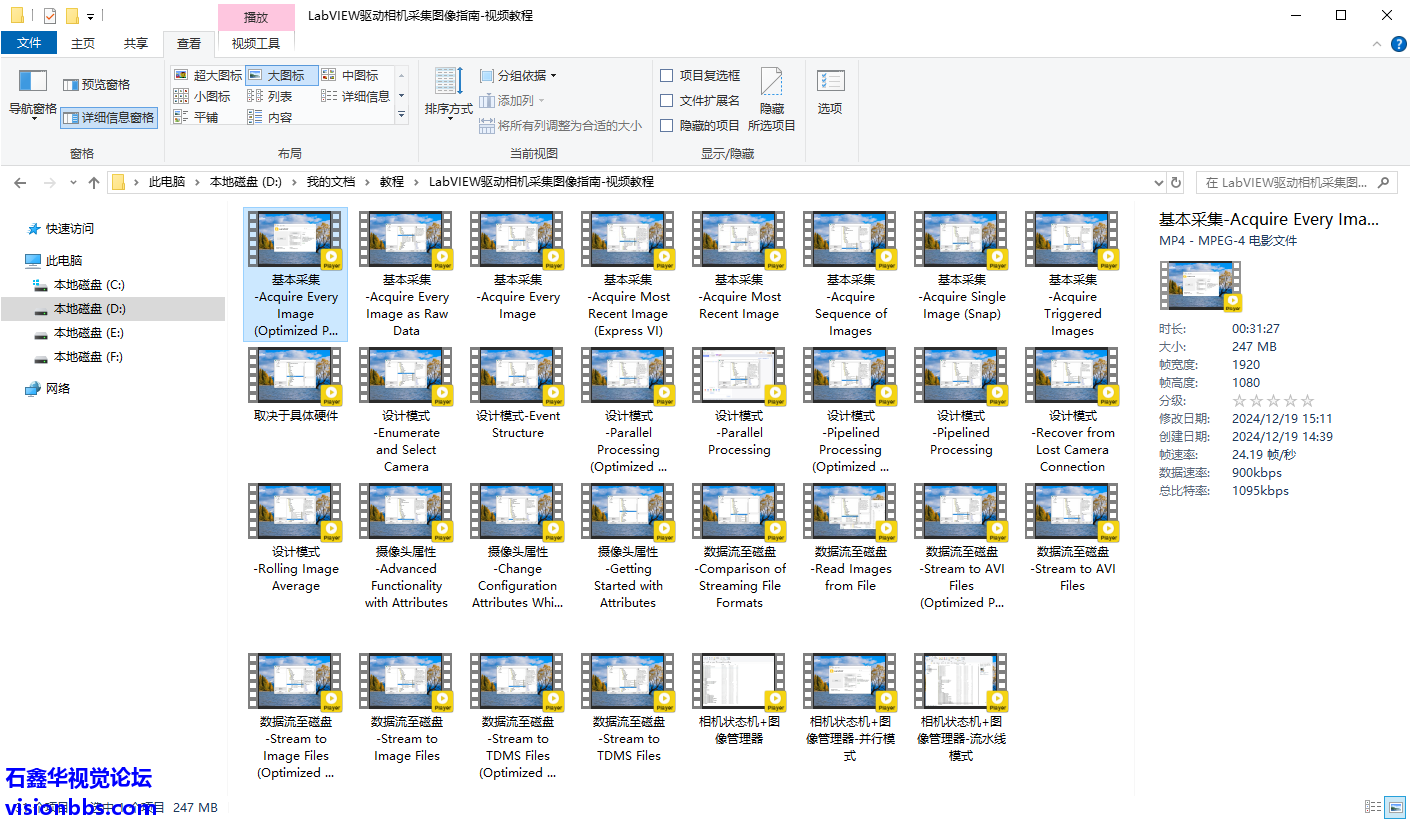Click the 选项 (Options) icon in ribbon
The image size is (1411, 820).
click(830, 92)
